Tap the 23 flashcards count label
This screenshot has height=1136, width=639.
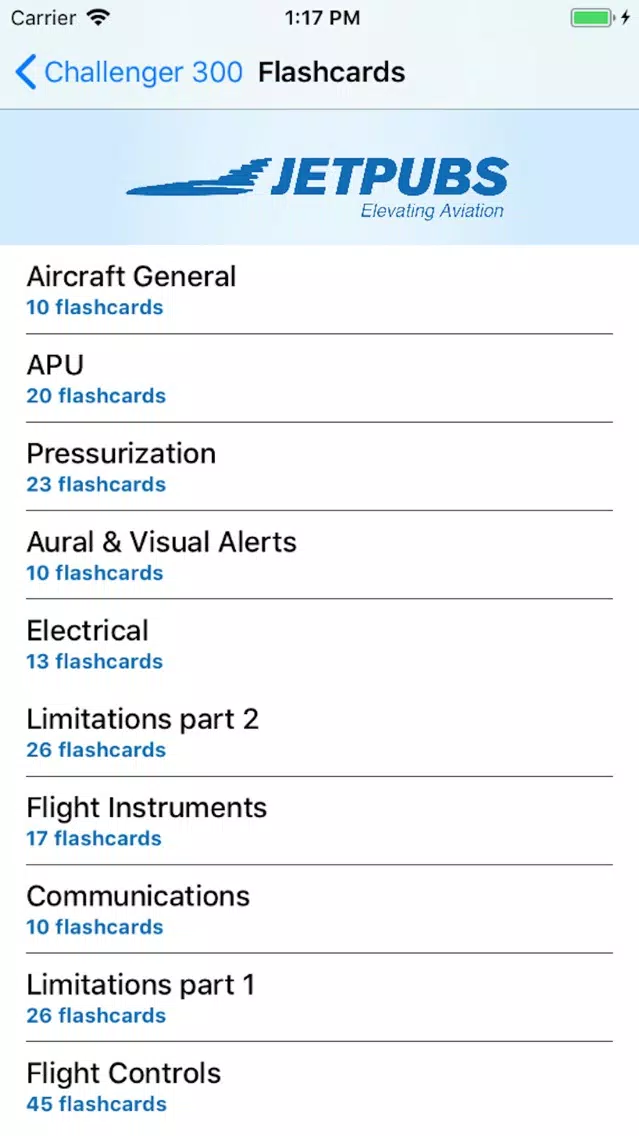pyautogui.click(x=96, y=484)
